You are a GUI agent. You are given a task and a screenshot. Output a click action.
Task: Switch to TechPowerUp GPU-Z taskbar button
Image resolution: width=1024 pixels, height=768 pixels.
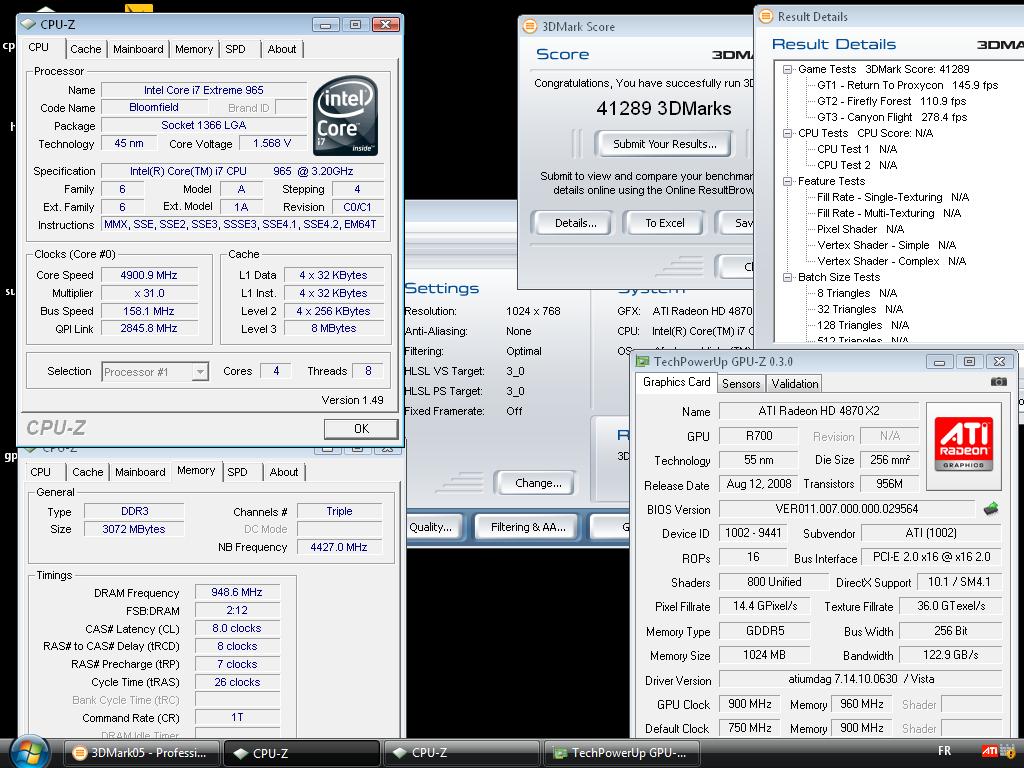pos(621,753)
